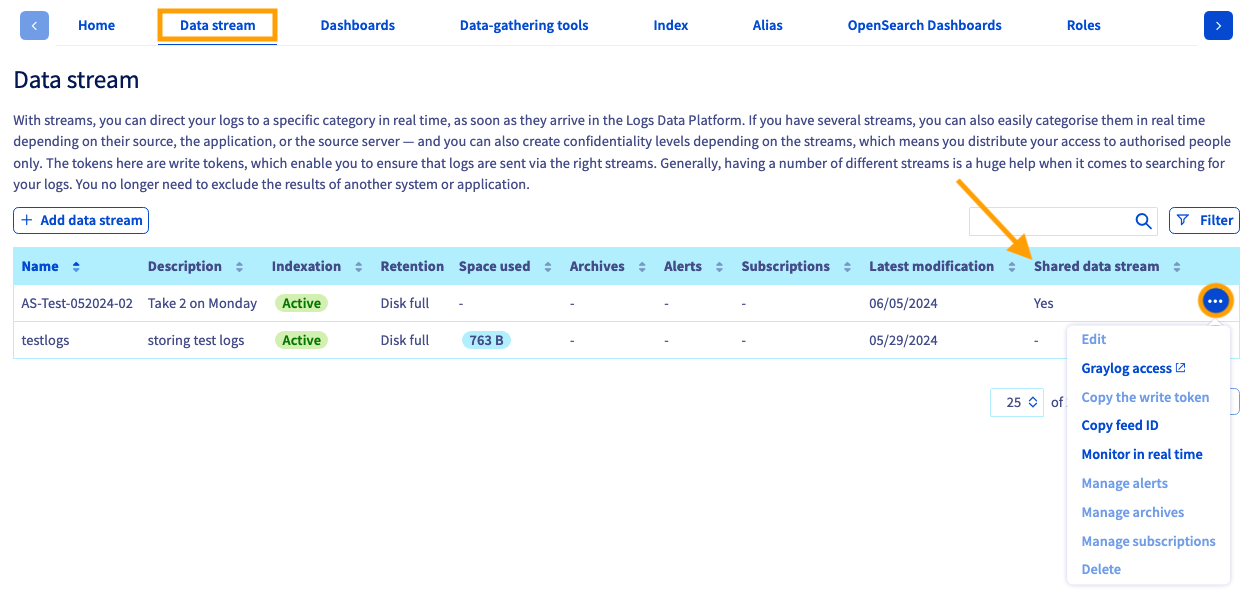Image resolution: width=1256 pixels, height=594 pixels.
Task: Select Copy the write token
Action: pos(1145,397)
